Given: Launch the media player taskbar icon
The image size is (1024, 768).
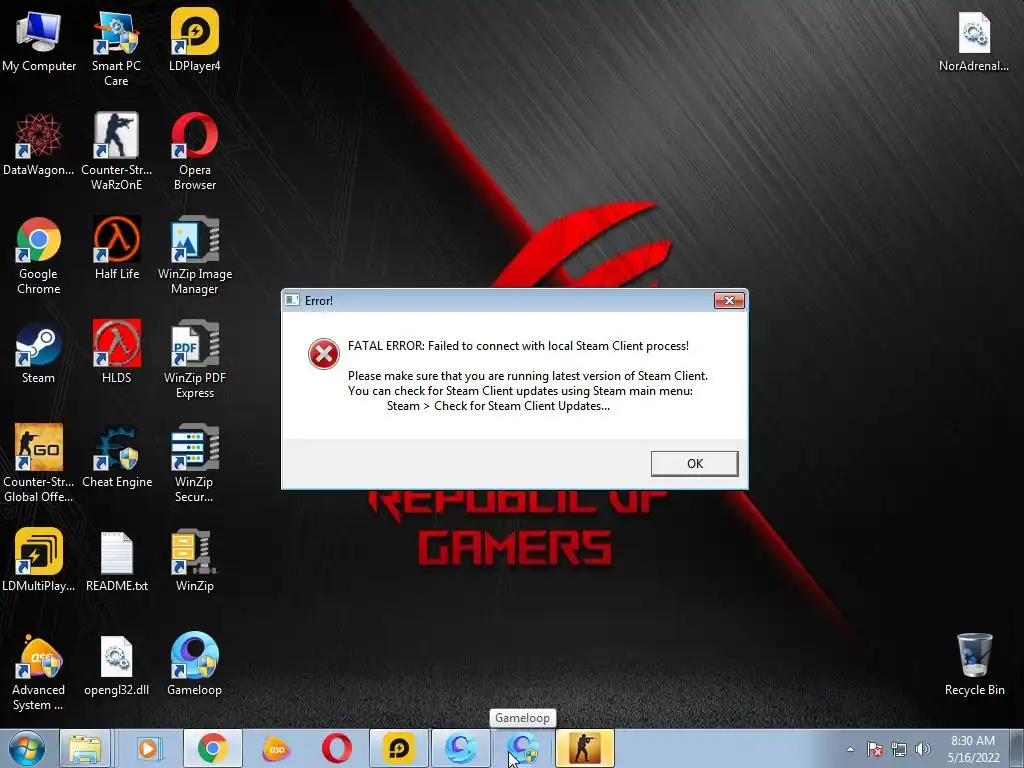Looking at the screenshot, I should click(x=148, y=748).
